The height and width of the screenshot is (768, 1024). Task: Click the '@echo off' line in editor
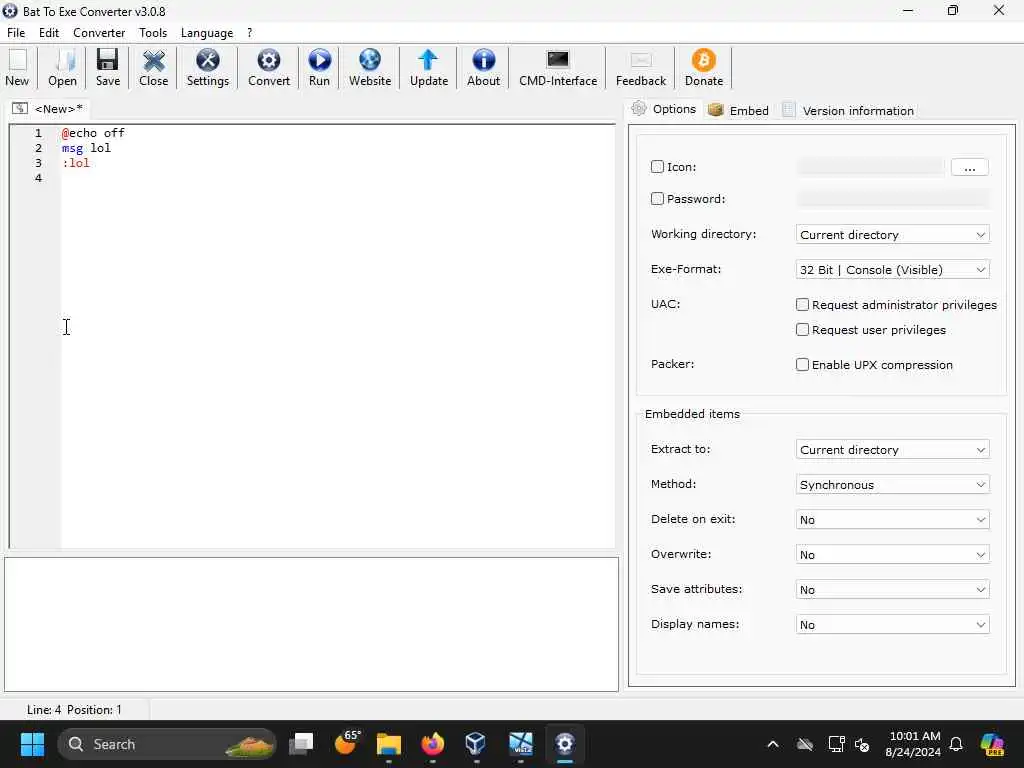(x=93, y=133)
